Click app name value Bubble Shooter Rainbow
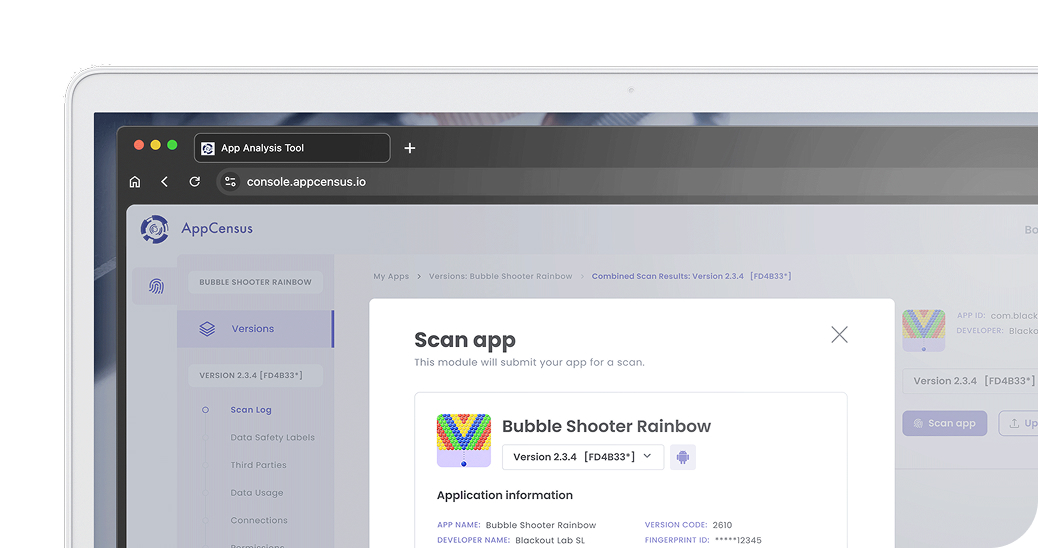This screenshot has height=548, width=1038. pos(541,525)
